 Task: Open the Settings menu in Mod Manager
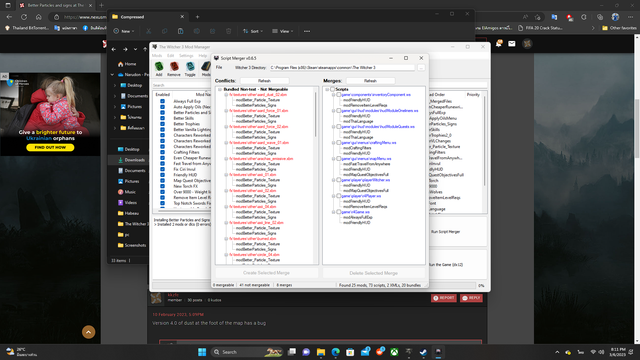(186, 56)
